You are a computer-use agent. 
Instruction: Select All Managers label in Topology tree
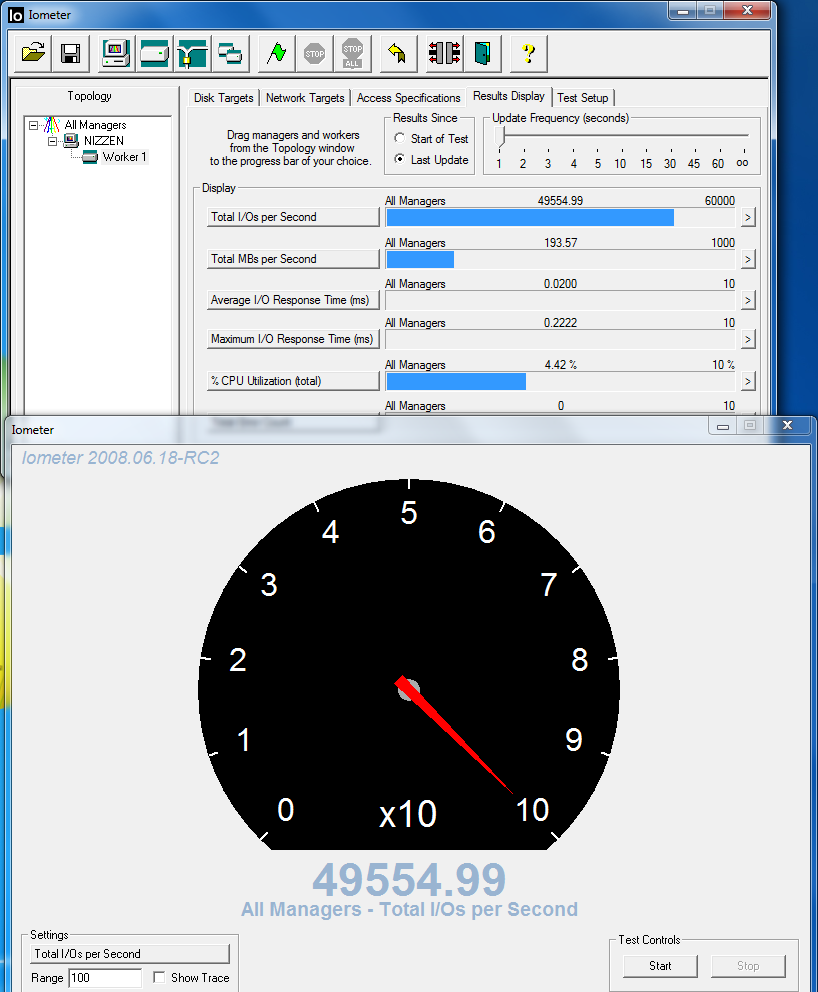click(96, 125)
